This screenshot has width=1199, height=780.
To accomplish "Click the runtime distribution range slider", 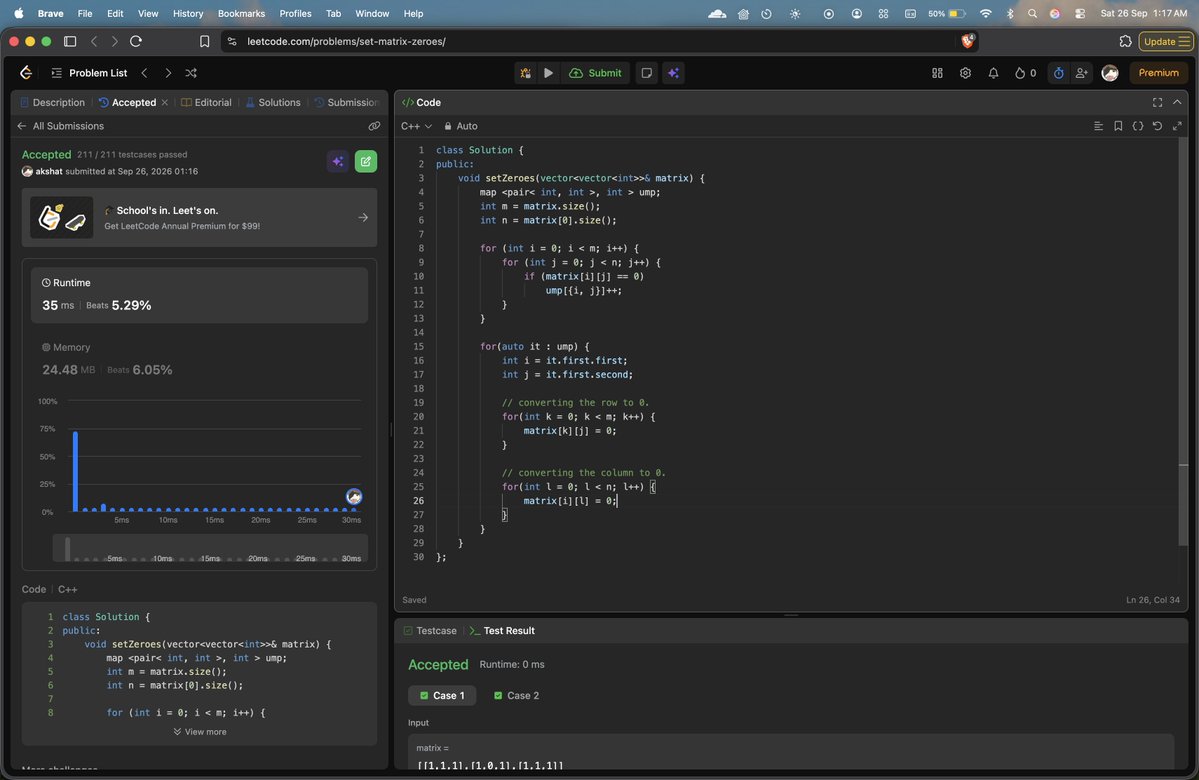I will point(210,548).
